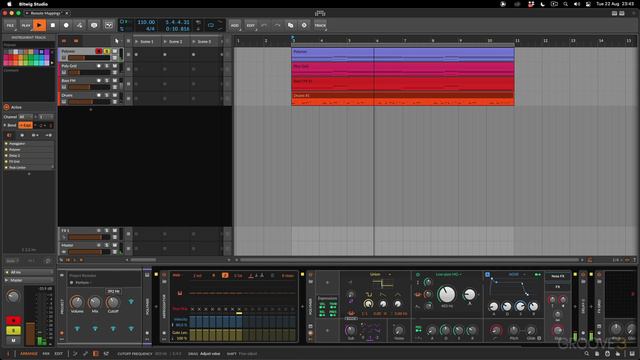Solo the Poly Grid track
640x360 pixels.
click(107, 66)
